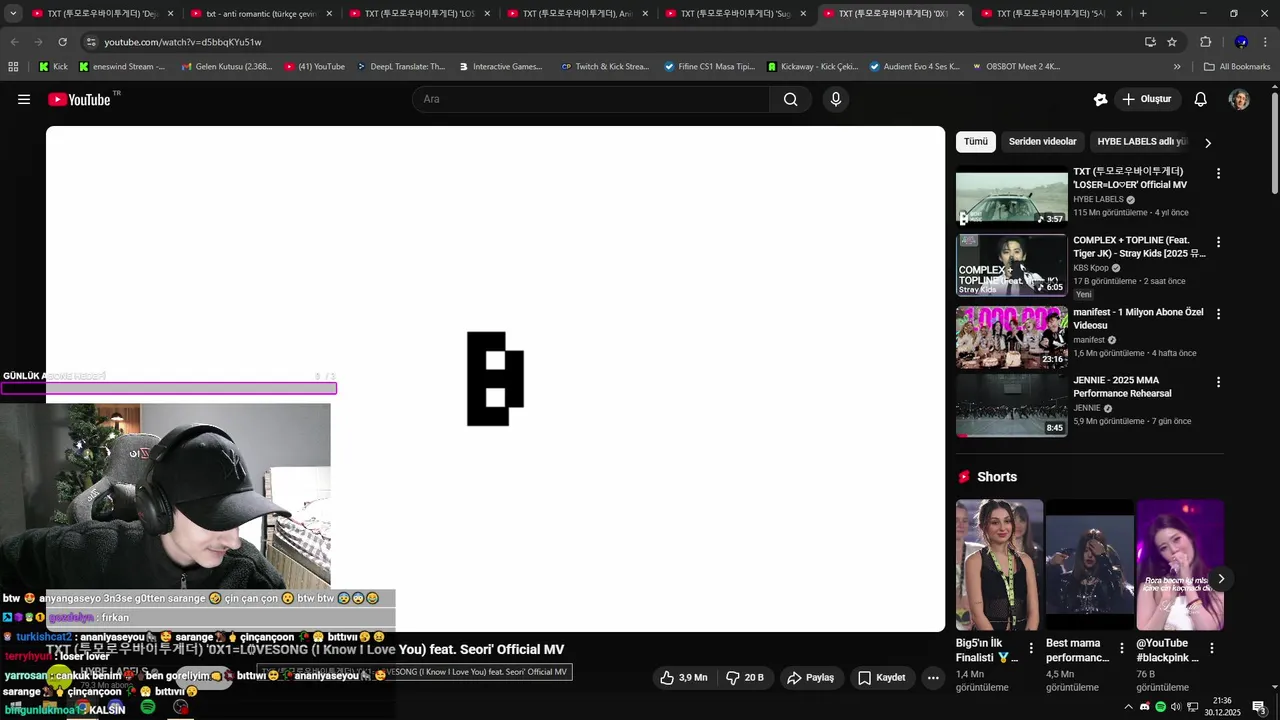Click the browser address bar URL

pyautogui.click(x=183, y=42)
